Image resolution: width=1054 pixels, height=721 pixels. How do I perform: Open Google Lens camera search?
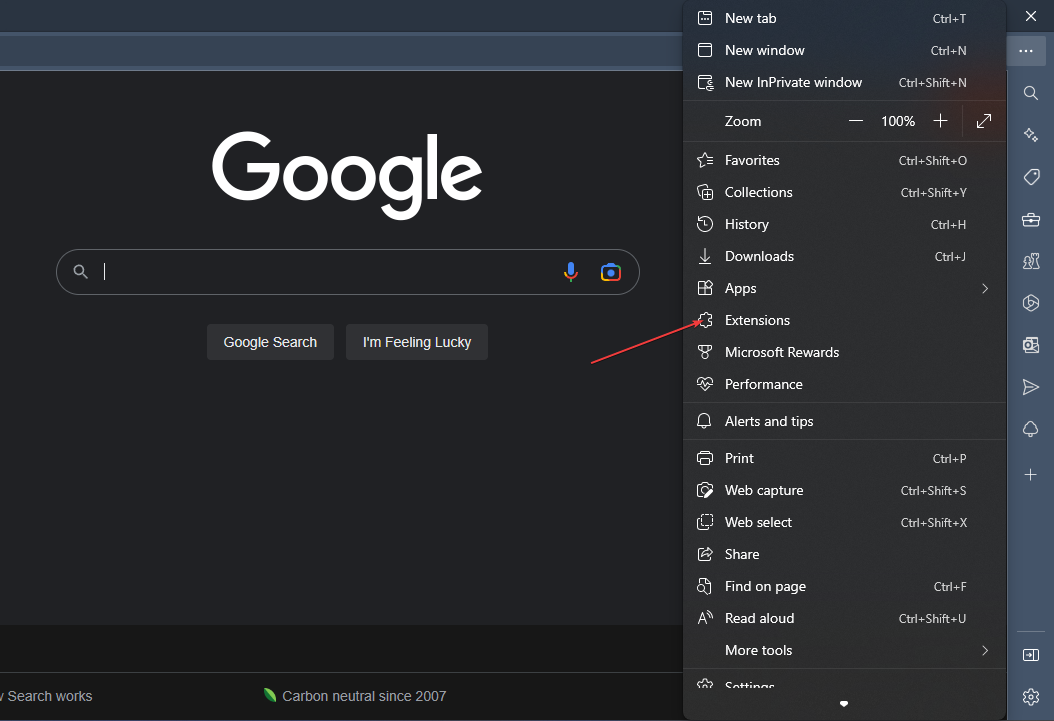pos(610,271)
